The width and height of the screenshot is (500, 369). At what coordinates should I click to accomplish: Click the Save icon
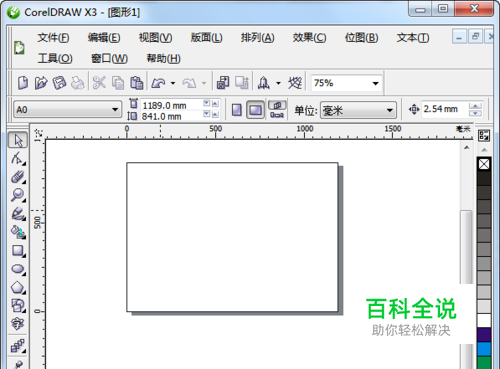(59, 83)
